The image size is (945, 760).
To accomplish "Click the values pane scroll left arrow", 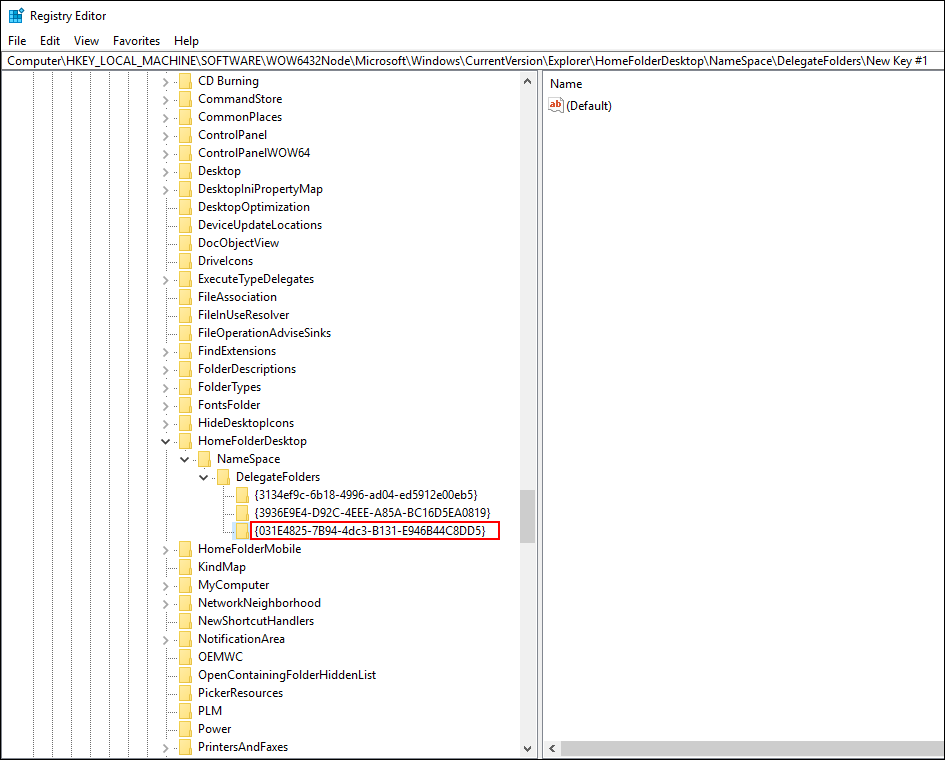I will 552,749.
